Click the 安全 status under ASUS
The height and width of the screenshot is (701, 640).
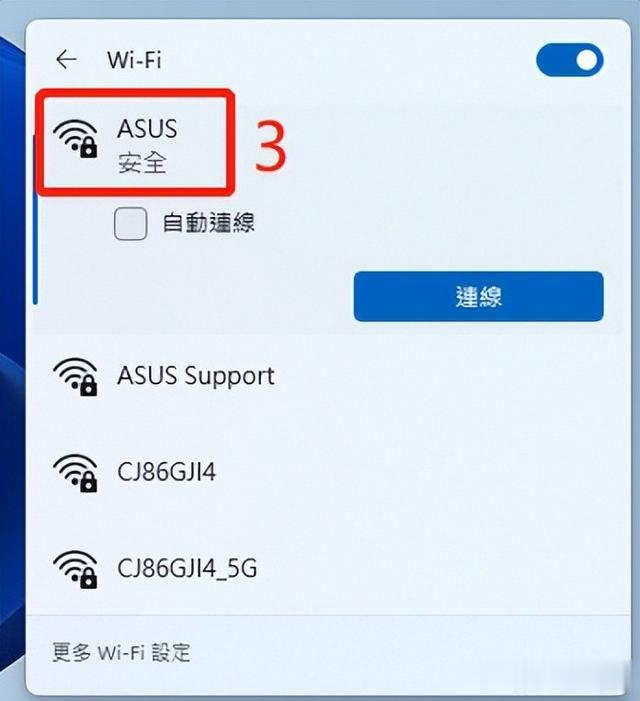tap(143, 162)
